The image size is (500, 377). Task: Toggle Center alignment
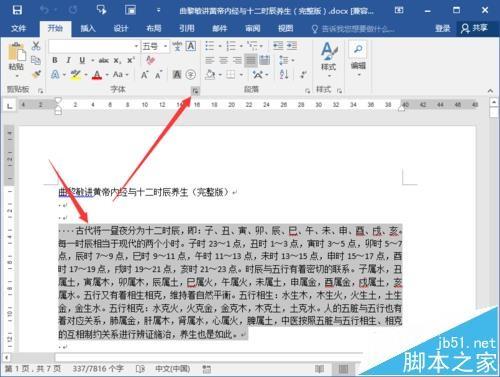(223, 60)
